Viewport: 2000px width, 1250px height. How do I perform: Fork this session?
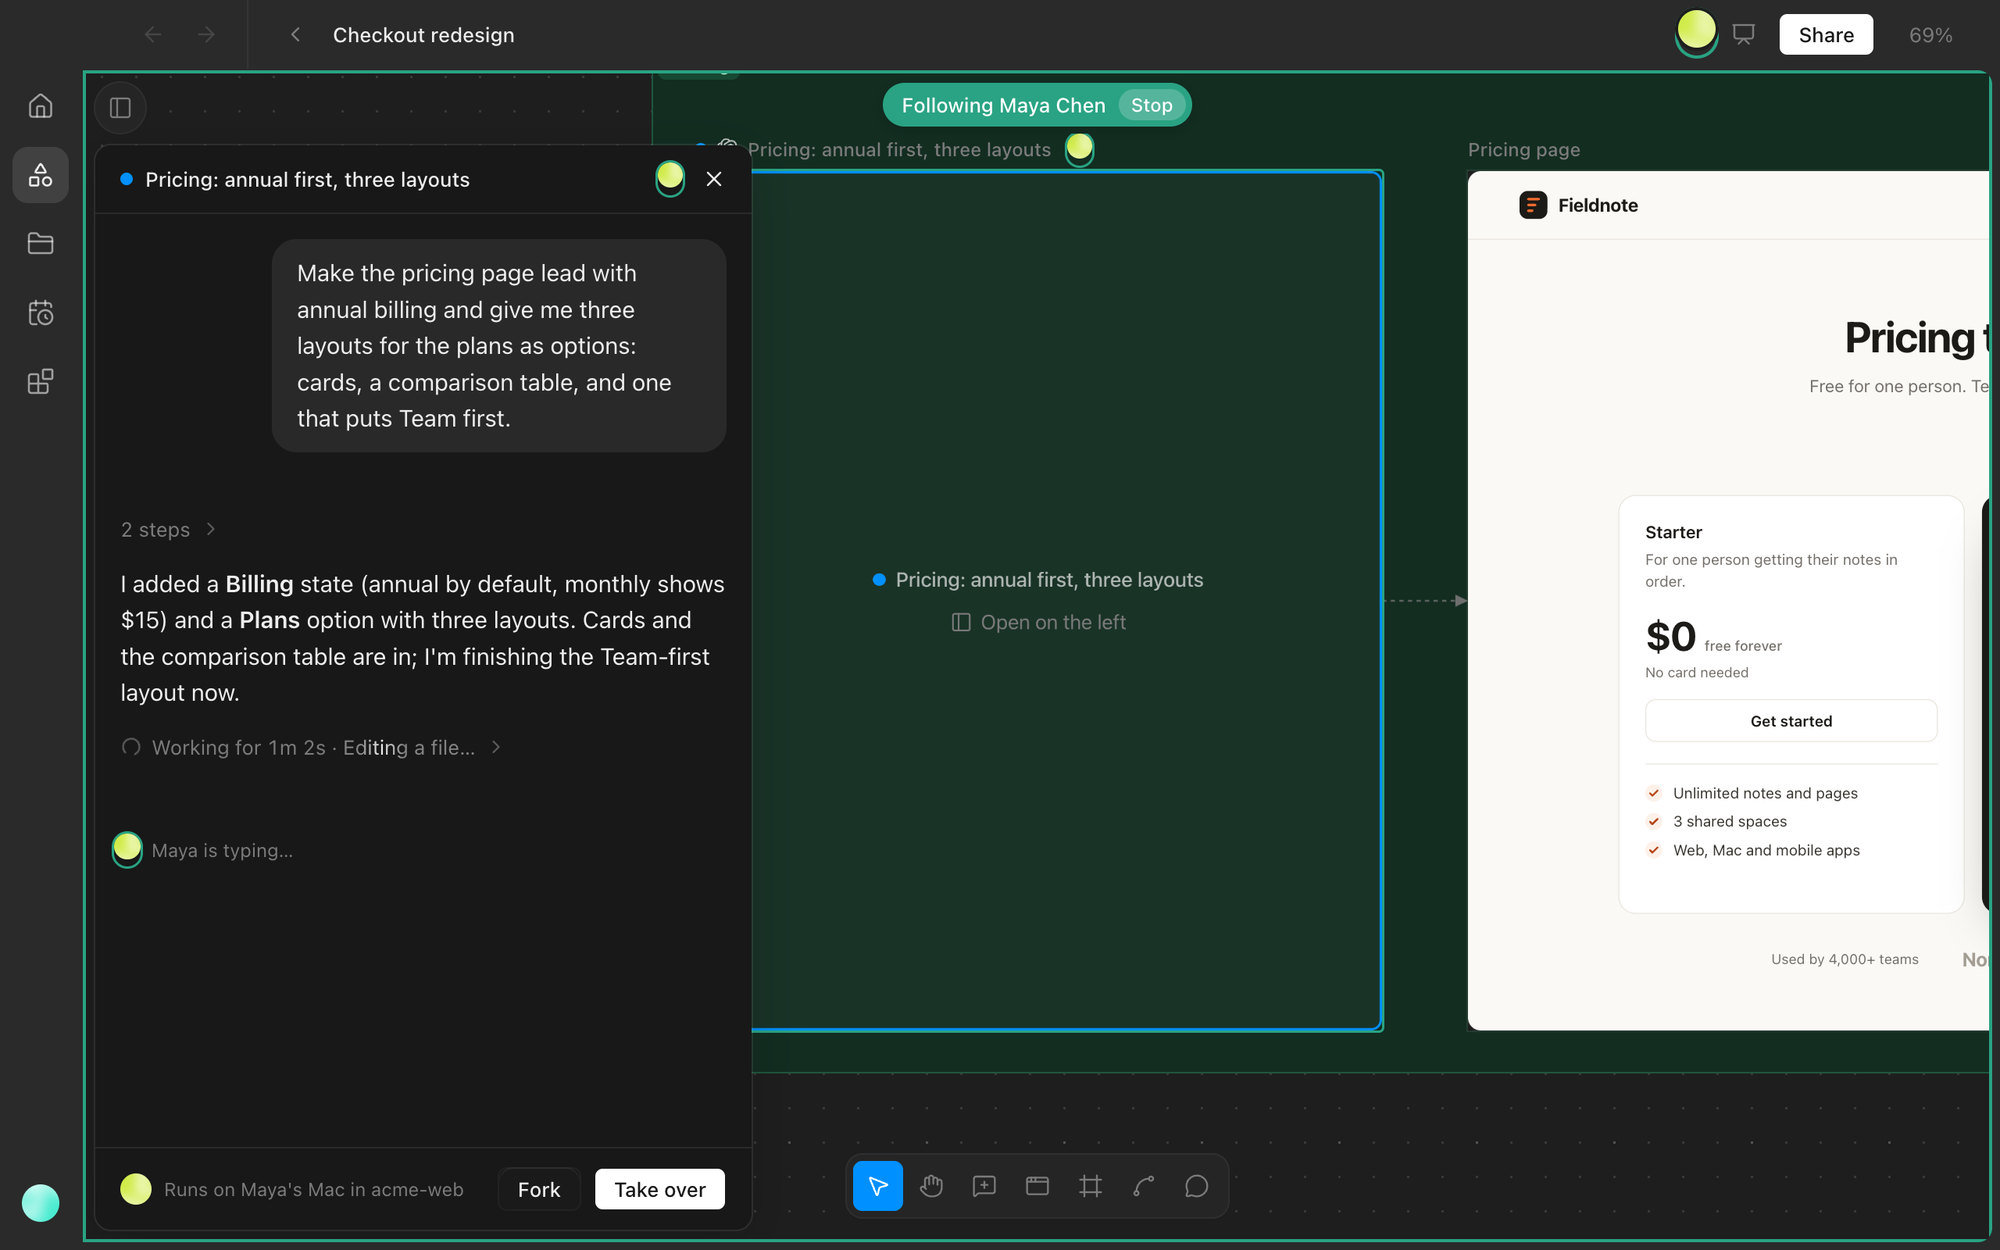coord(539,1189)
